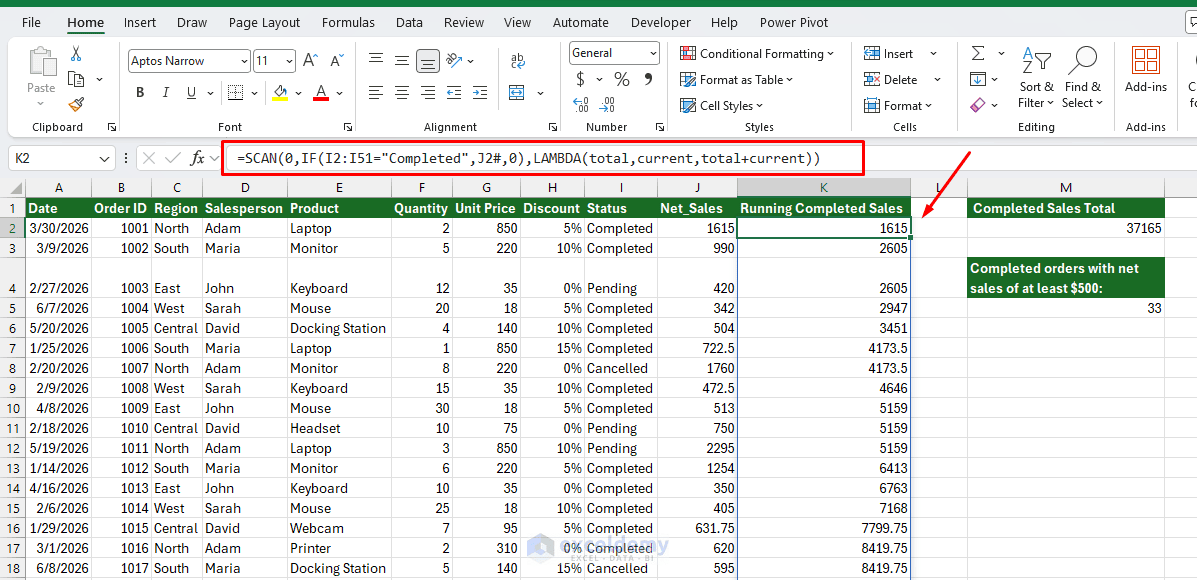Switch to the Power Pivot tab
The height and width of the screenshot is (580, 1197).
point(794,22)
